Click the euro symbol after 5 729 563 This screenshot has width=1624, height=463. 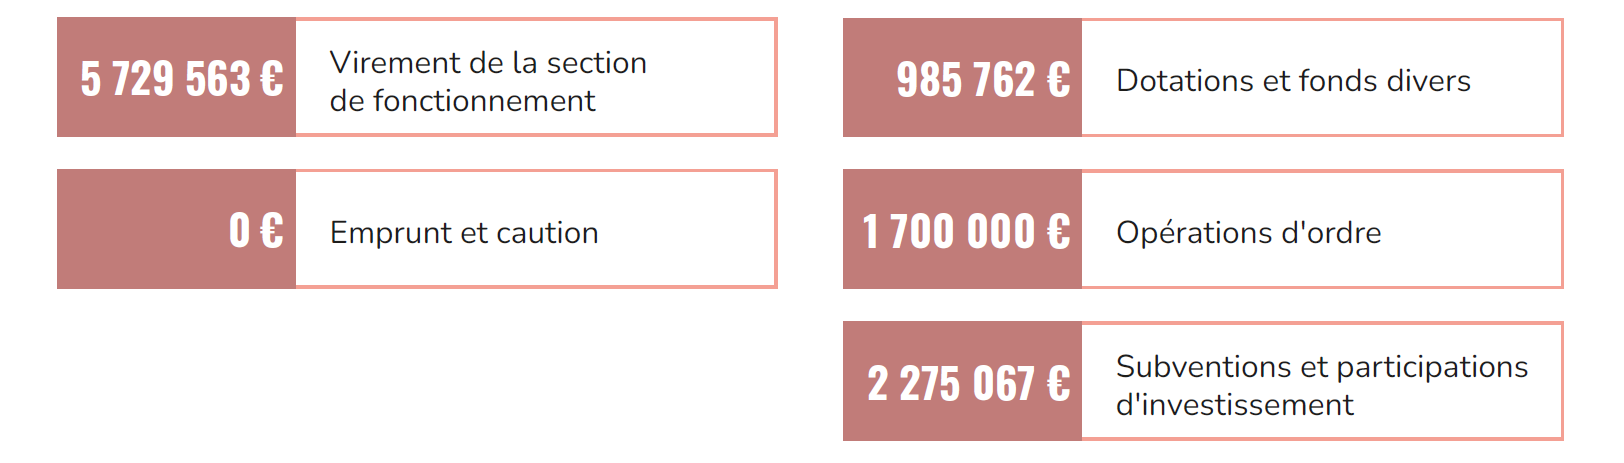[271, 79]
